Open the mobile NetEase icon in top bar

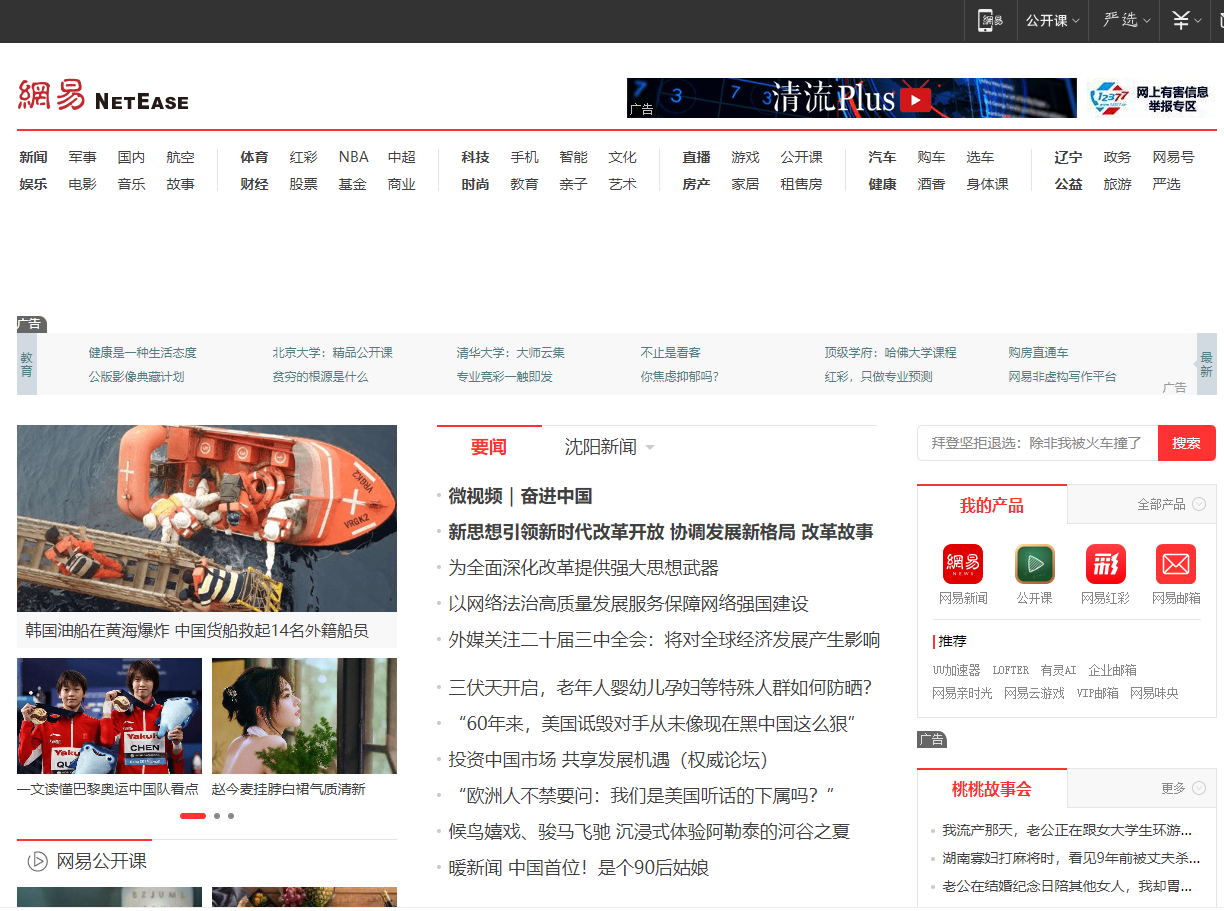pos(990,20)
